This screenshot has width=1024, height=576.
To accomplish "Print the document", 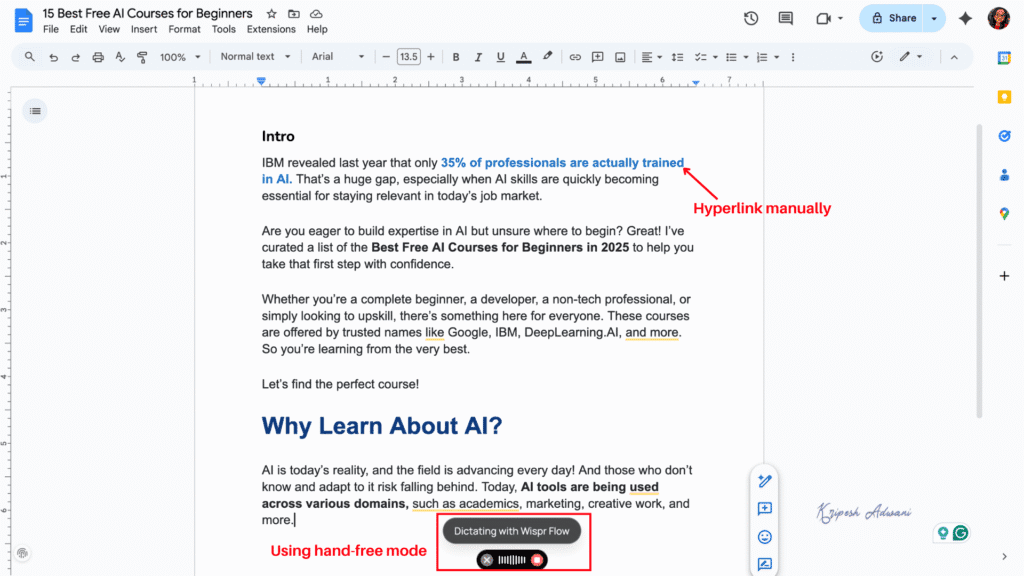I will coord(98,57).
